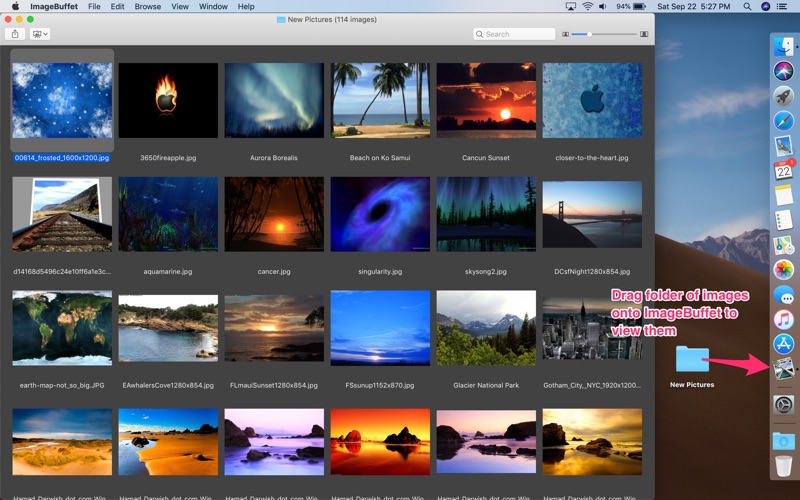Screen dimensions: 800x500
Task: Click the FSsunup1152x870.jpg file name
Action: coord(380,385)
